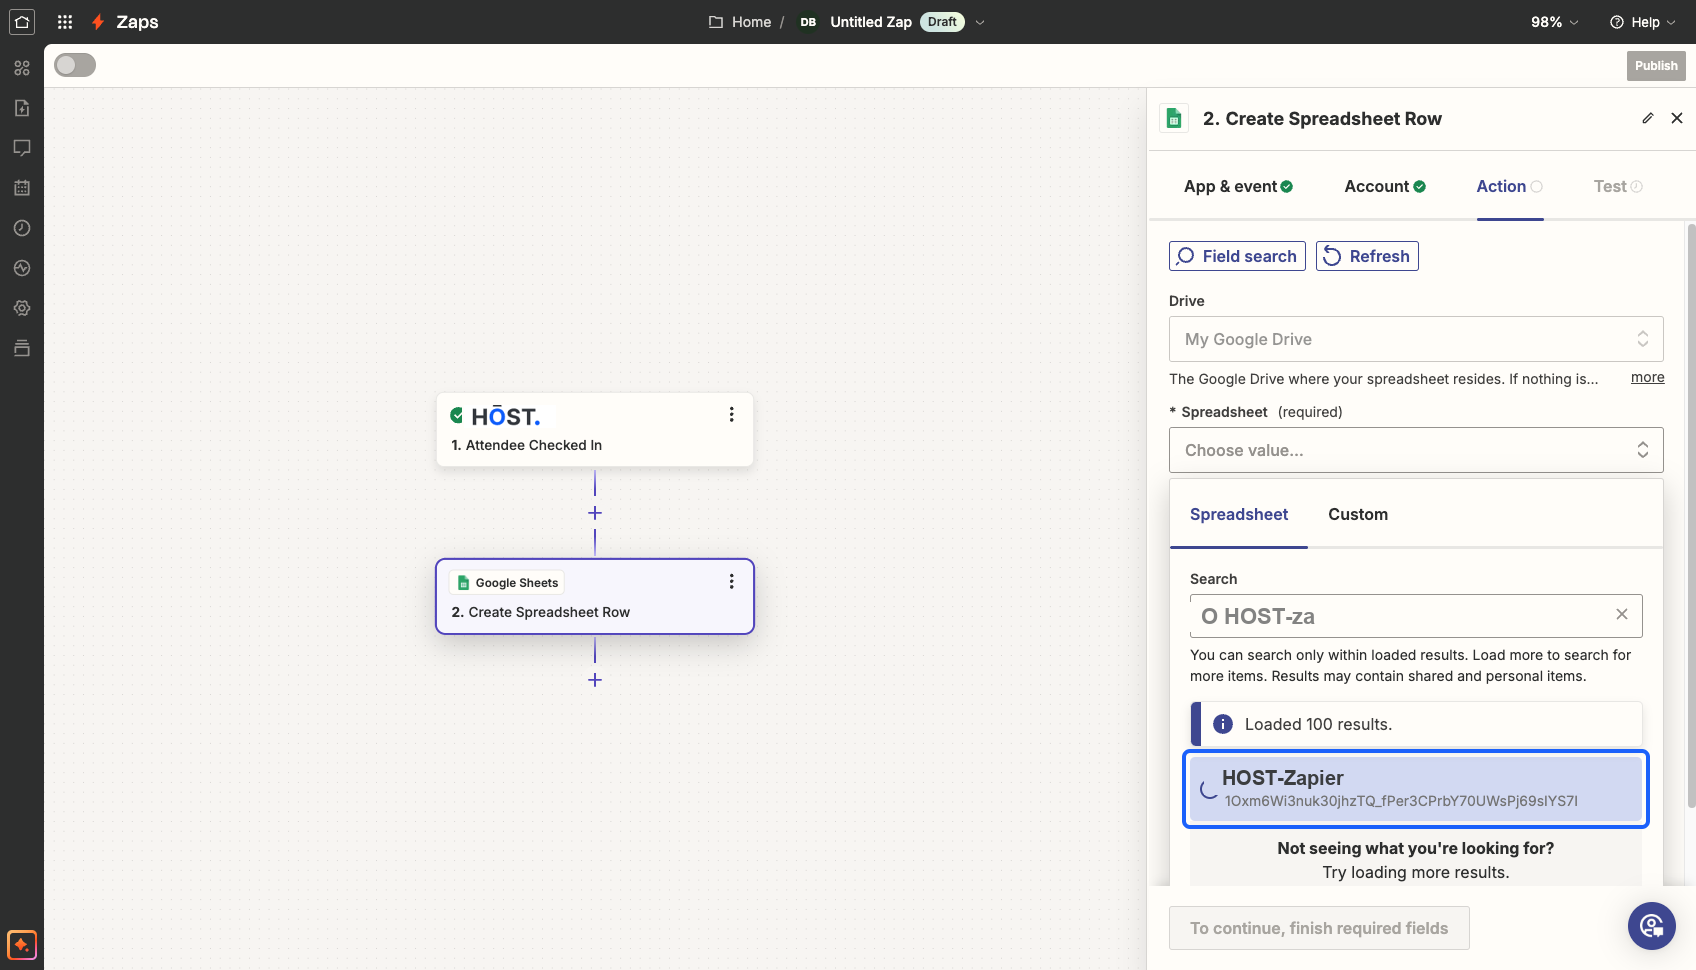Switch to the Custom tab
This screenshot has width=1696, height=970.
(x=1358, y=514)
